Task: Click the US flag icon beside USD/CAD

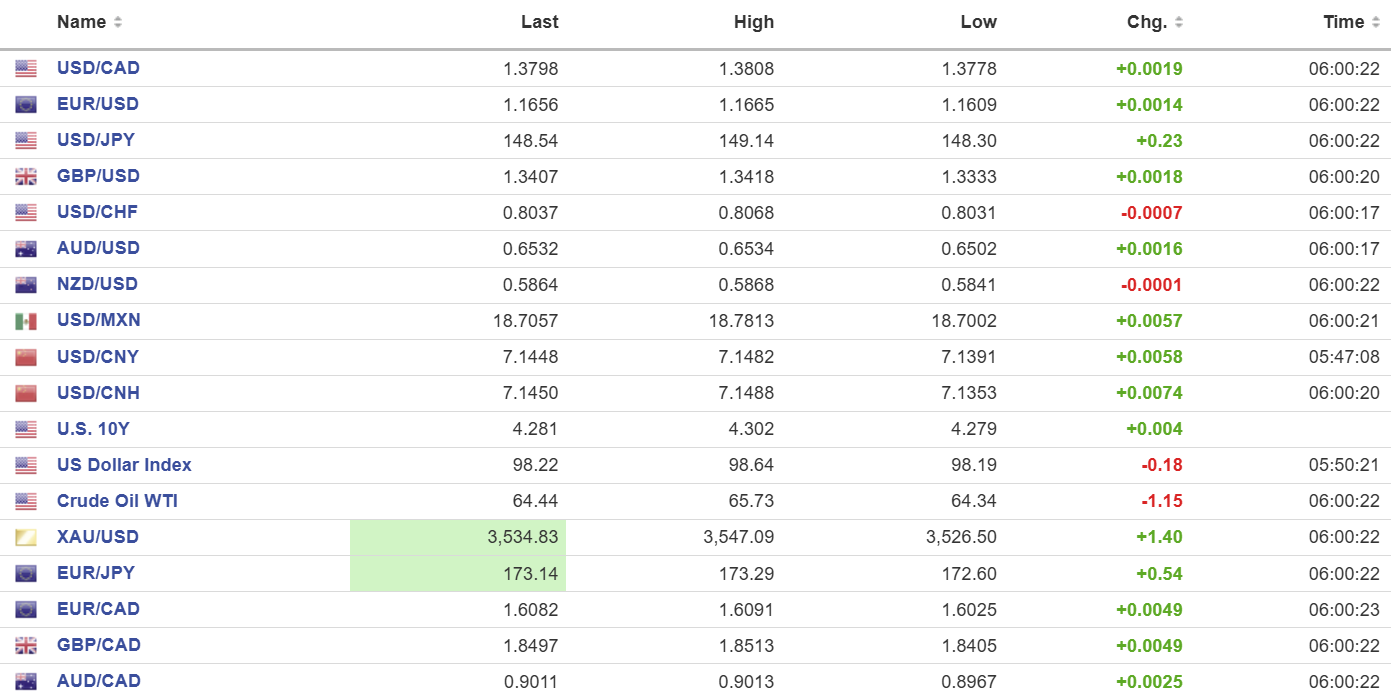Action: pyautogui.click(x=26, y=69)
